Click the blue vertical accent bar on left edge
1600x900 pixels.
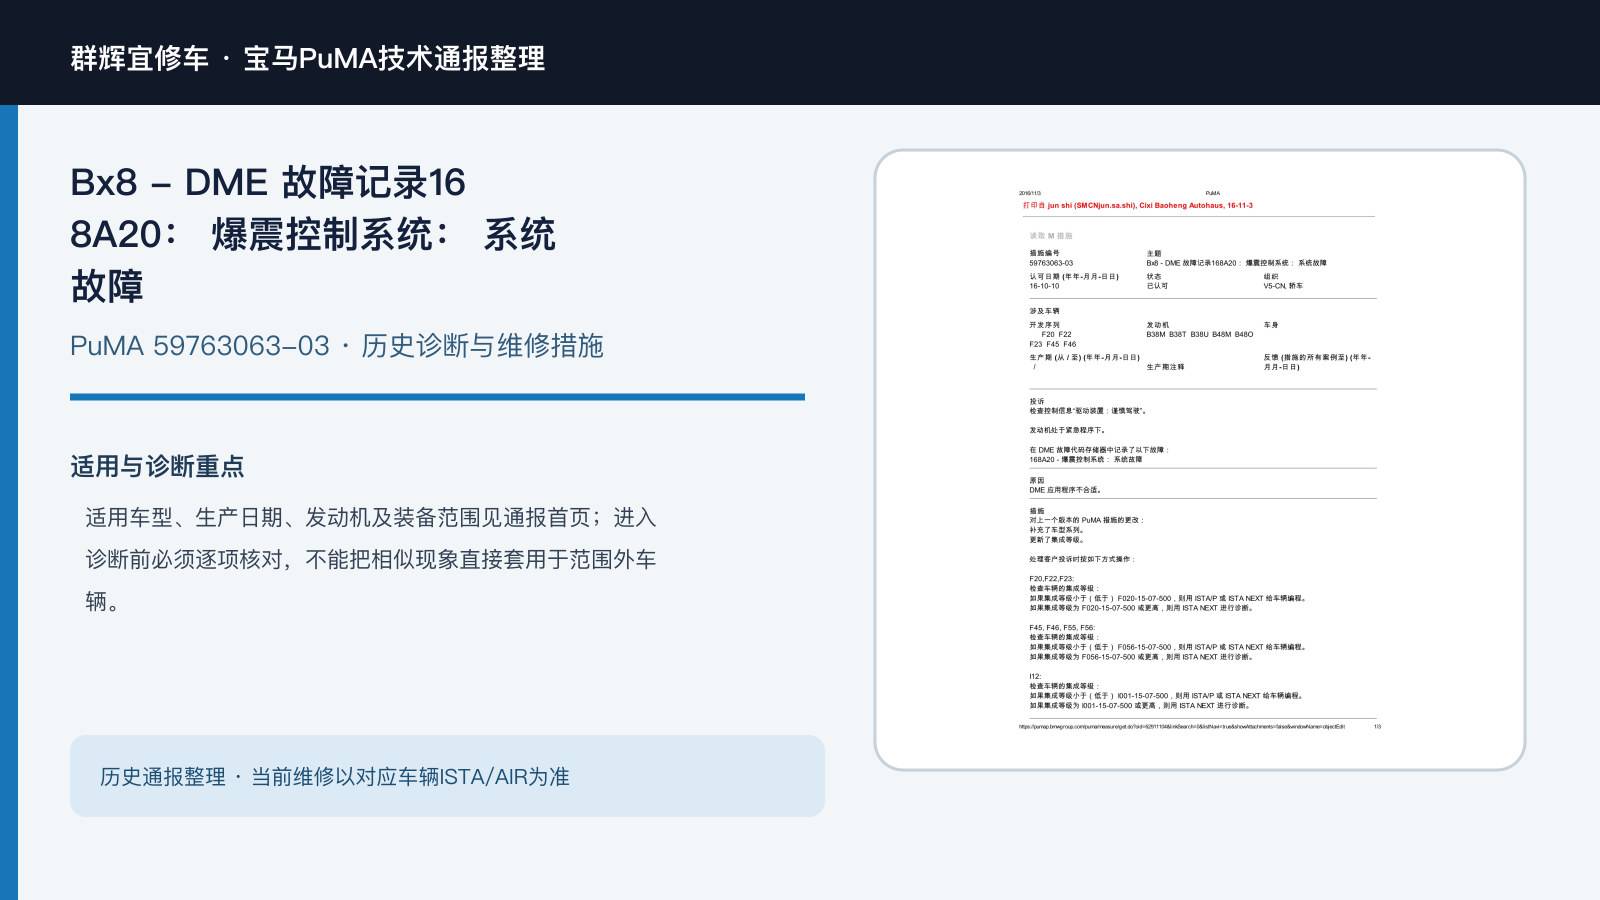9,502
